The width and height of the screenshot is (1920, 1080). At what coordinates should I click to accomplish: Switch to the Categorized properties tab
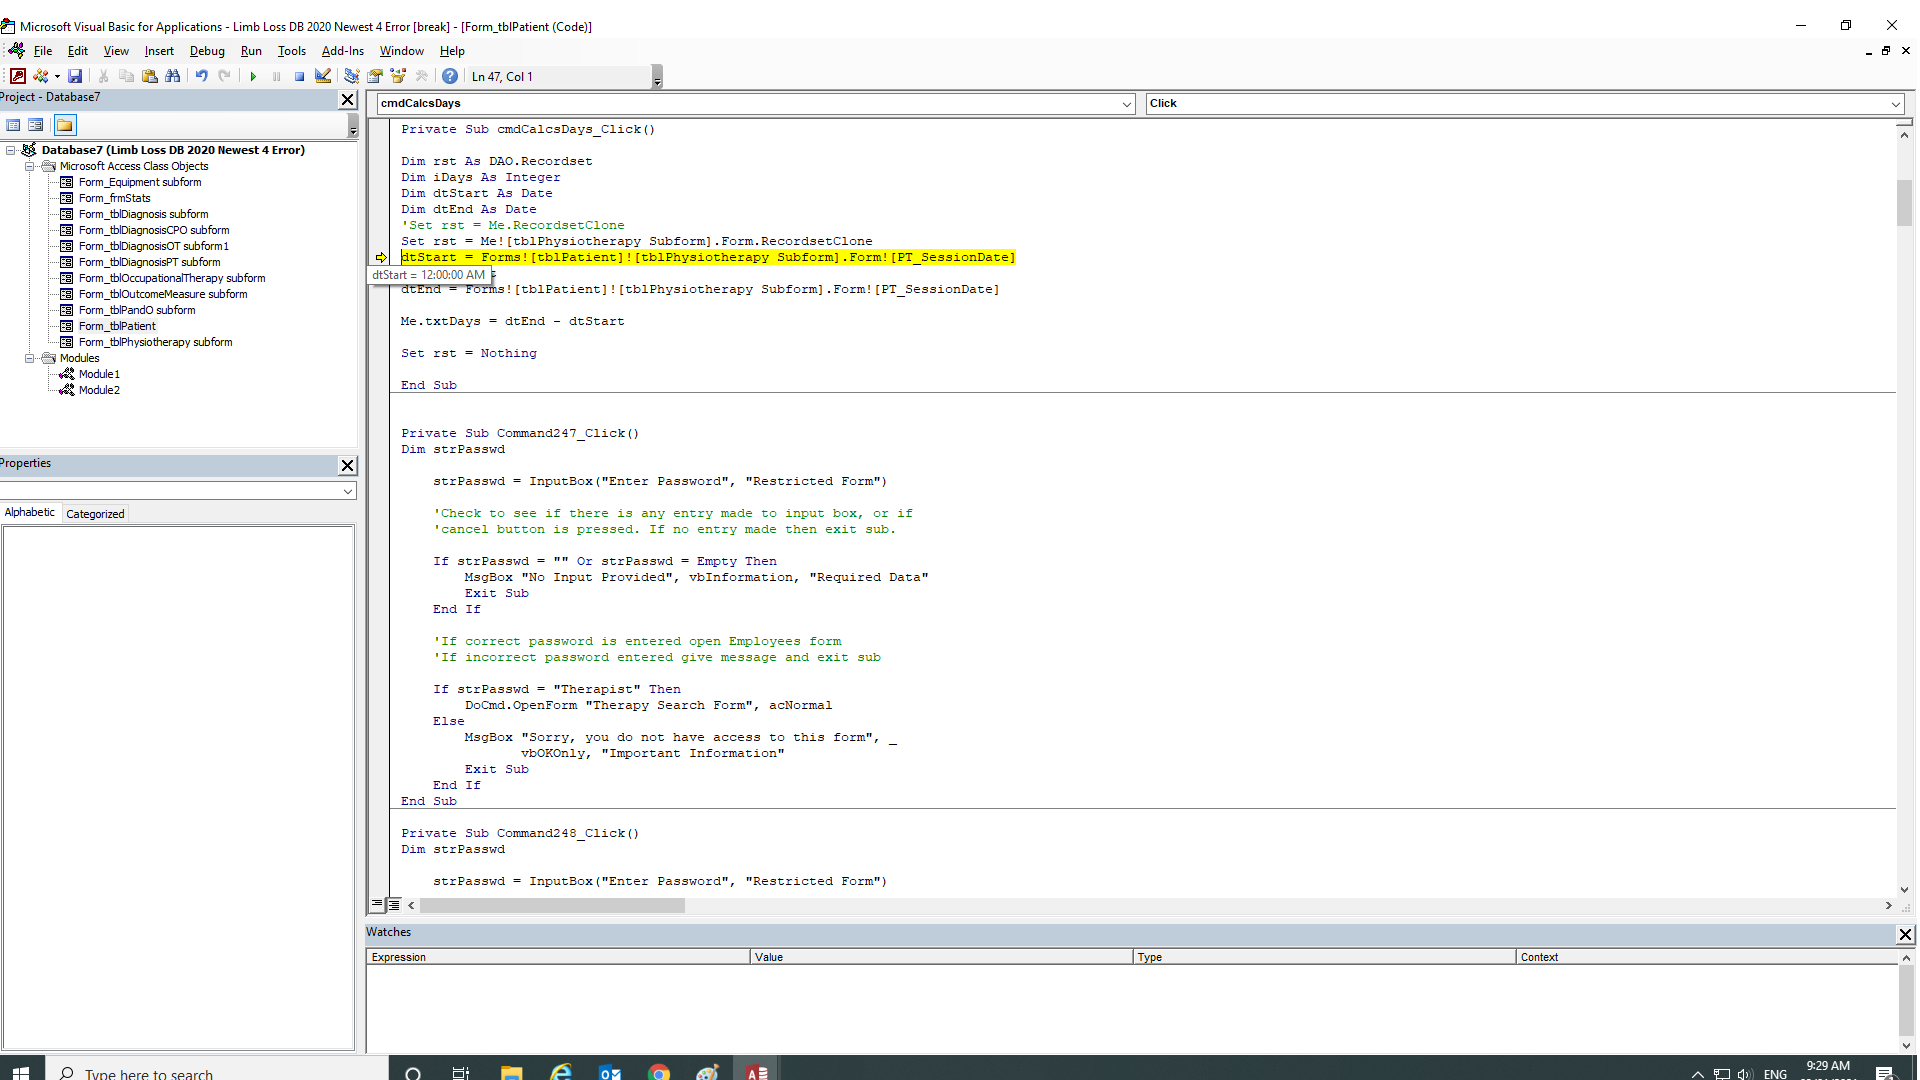coord(95,514)
